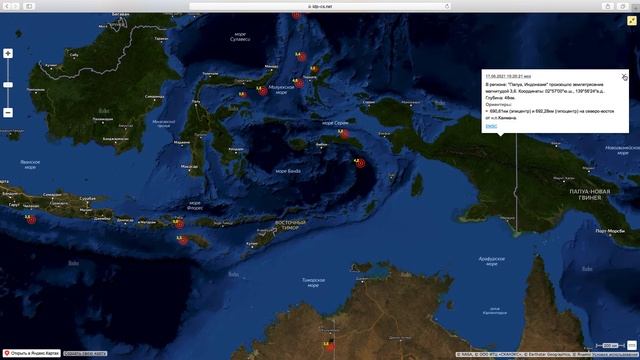Go back with Safari's back arrow

pos(7,6)
